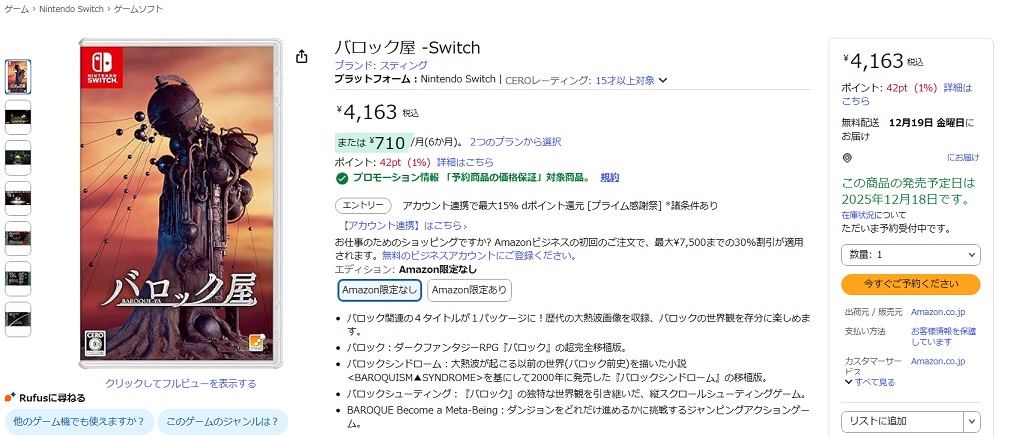The width and height of the screenshot is (1019, 437).
Task: Click the エントリー campaign badge
Action: (362, 206)
